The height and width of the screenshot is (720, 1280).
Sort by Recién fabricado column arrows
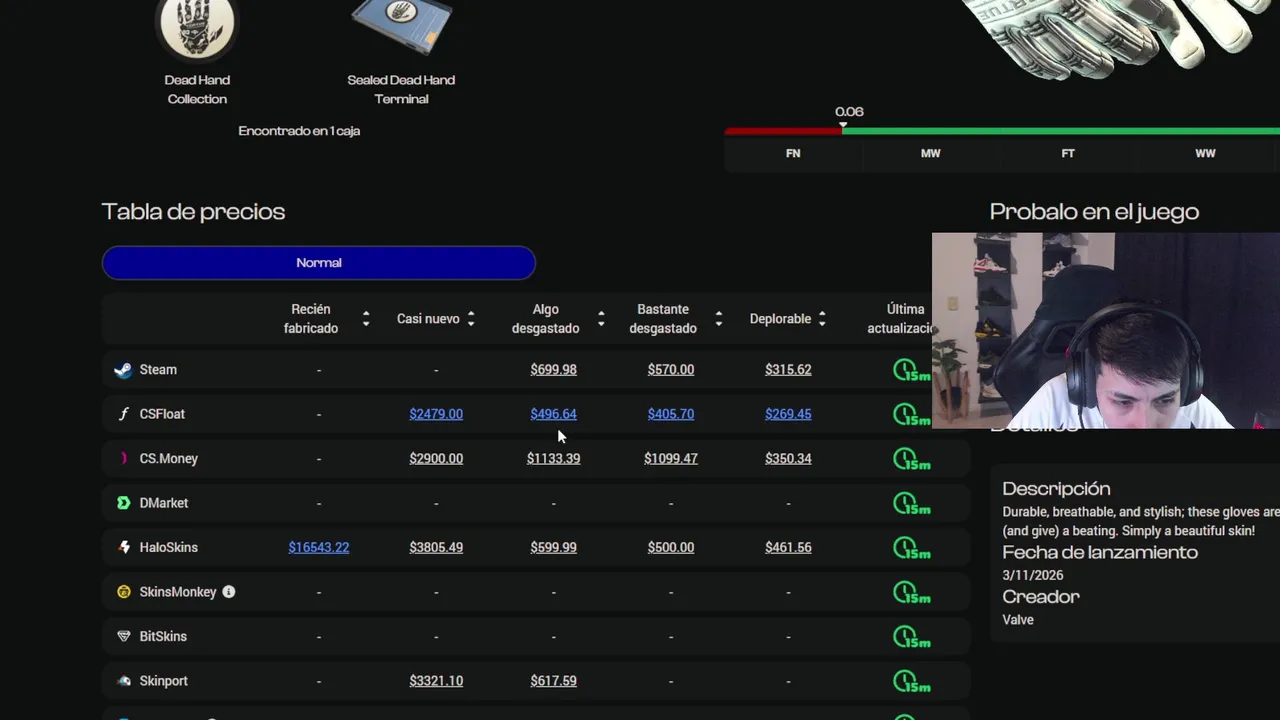366,319
